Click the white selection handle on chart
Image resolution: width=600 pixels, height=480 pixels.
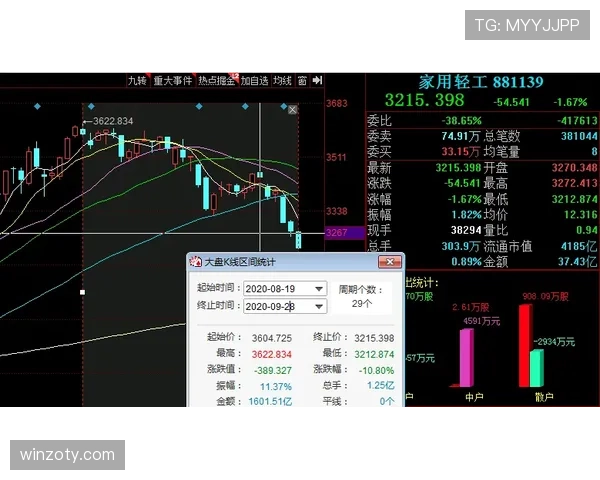pyautogui.click(x=83, y=292)
